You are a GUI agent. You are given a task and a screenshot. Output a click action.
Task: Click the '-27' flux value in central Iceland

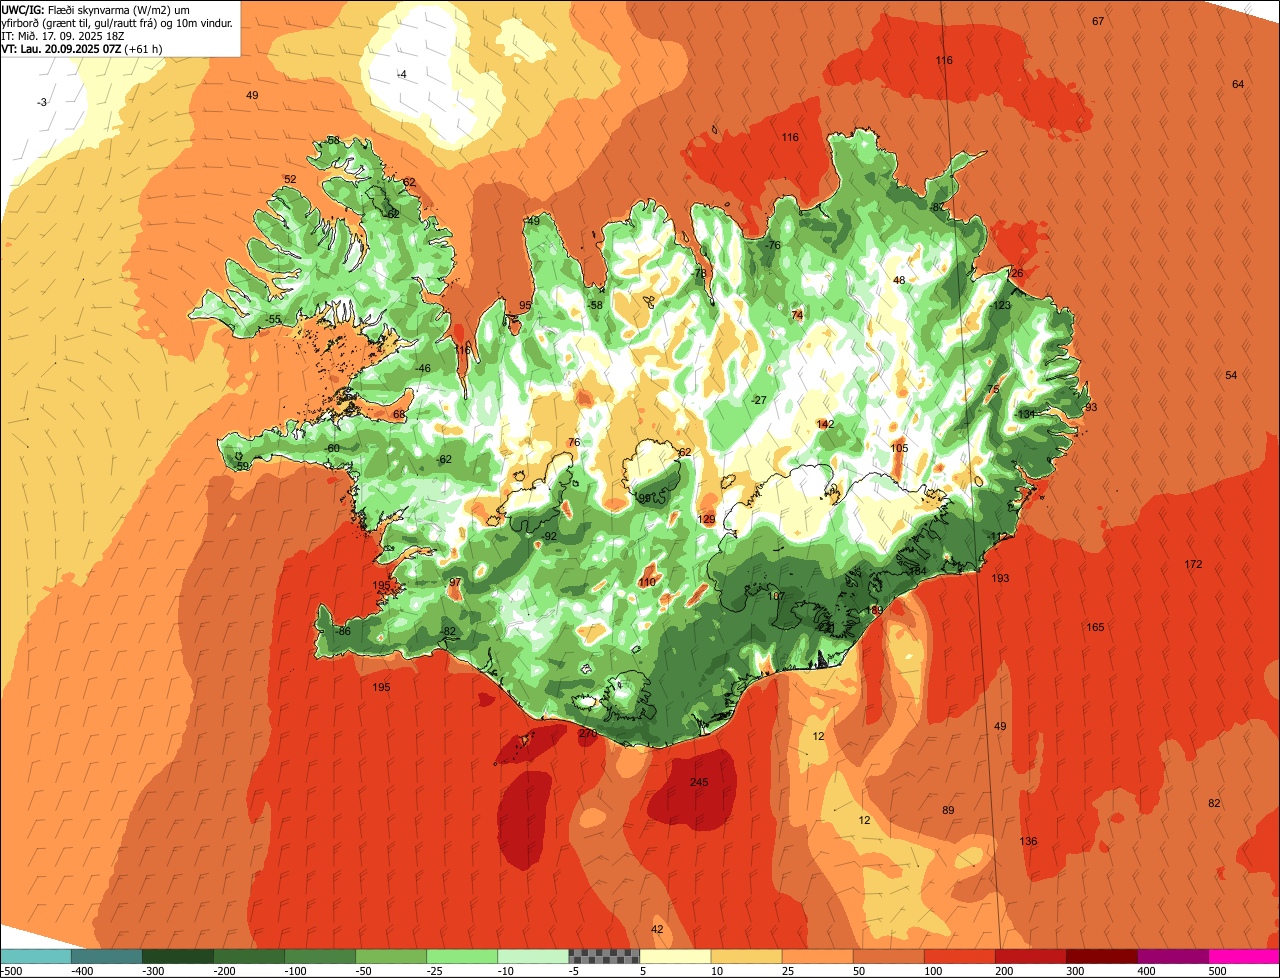click(x=759, y=400)
